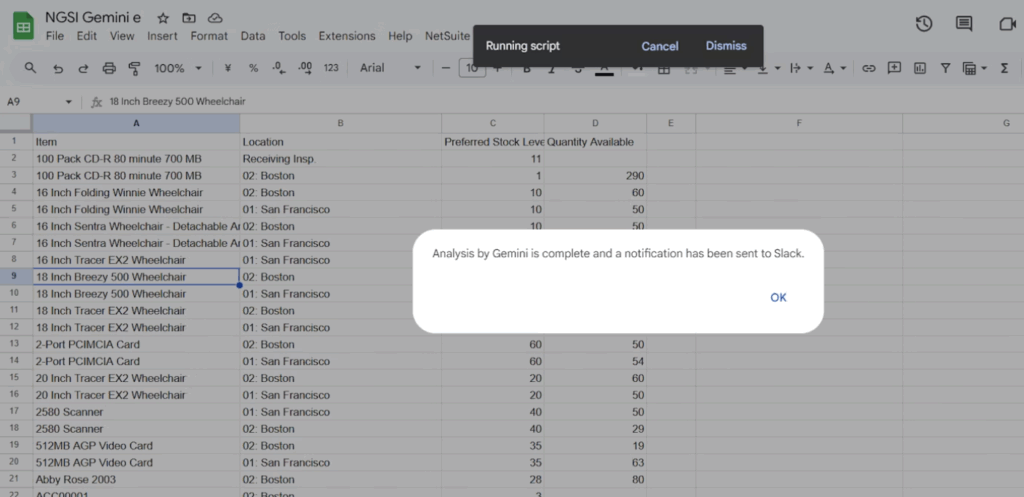
Task: Open the Insert menu
Action: pos(162,36)
